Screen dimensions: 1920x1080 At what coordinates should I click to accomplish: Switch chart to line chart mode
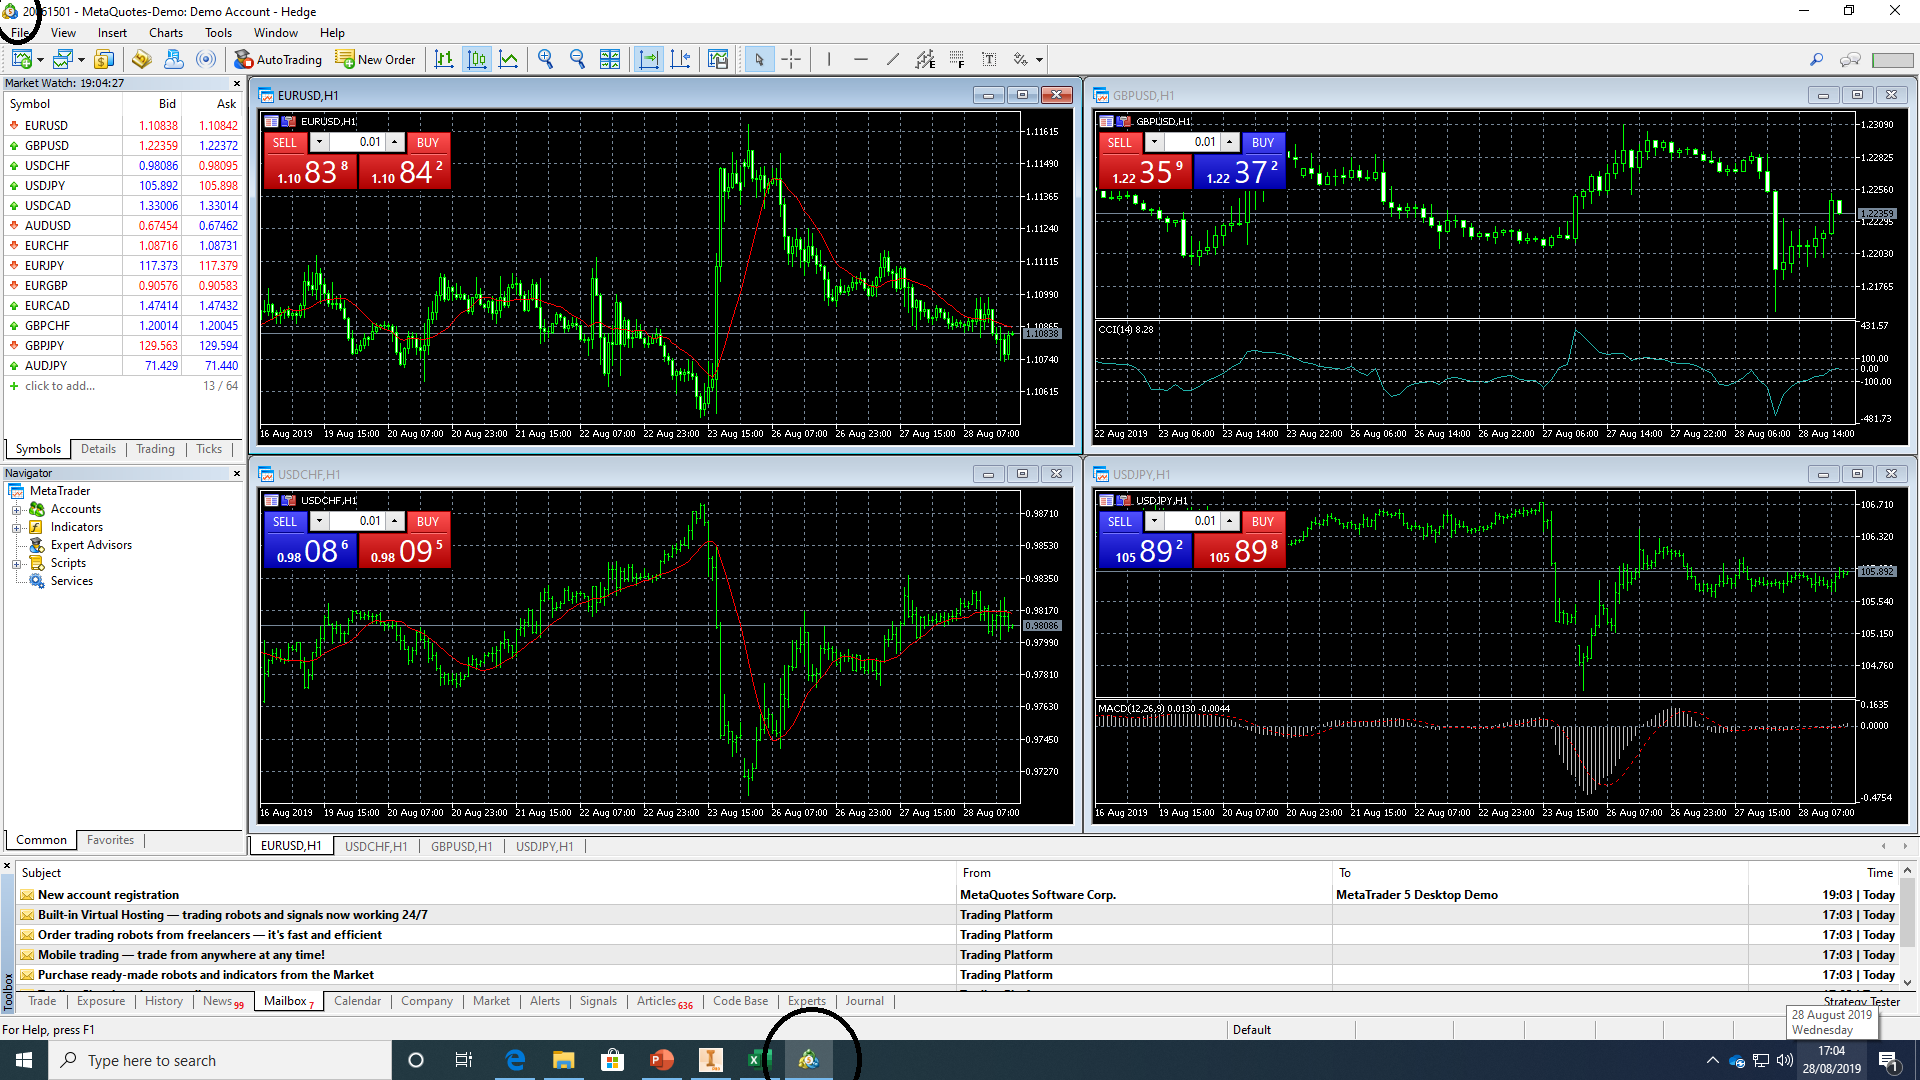(509, 60)
